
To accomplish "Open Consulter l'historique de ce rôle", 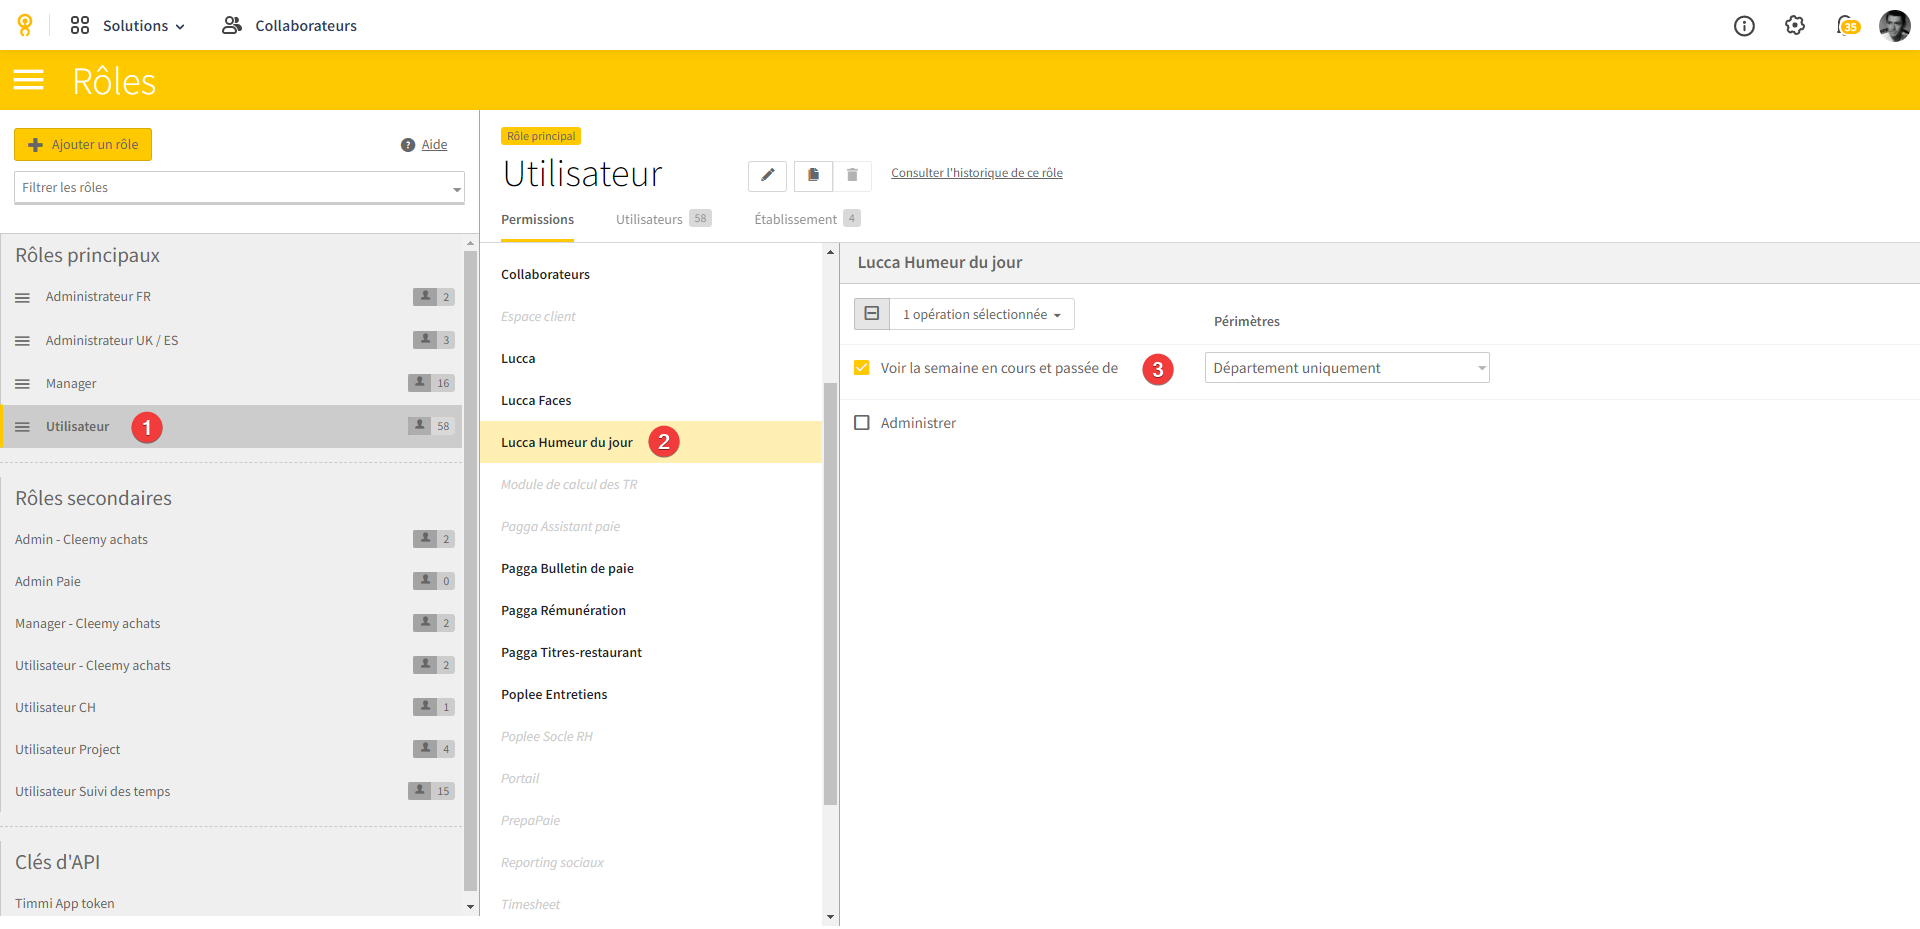I will 977,173.
